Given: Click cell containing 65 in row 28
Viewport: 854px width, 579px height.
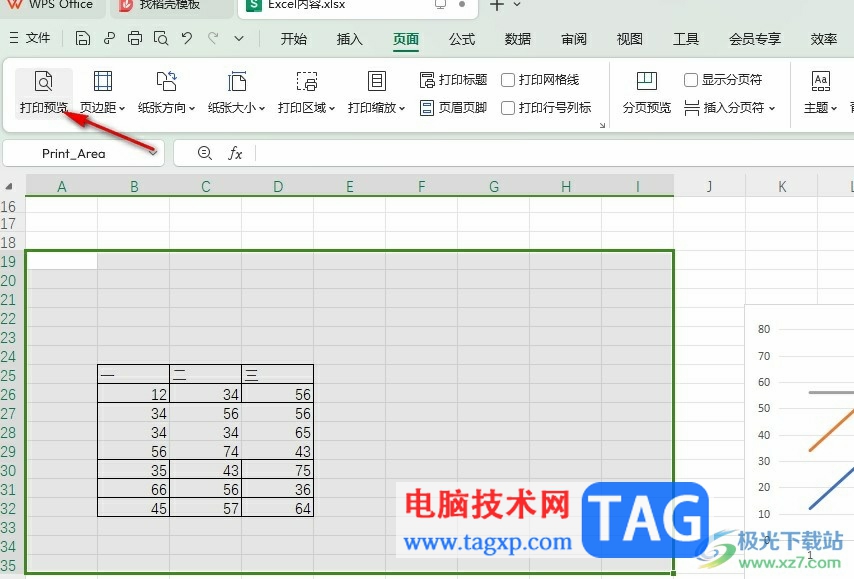Looking at the screenshot, I should (x=278, y=432).
